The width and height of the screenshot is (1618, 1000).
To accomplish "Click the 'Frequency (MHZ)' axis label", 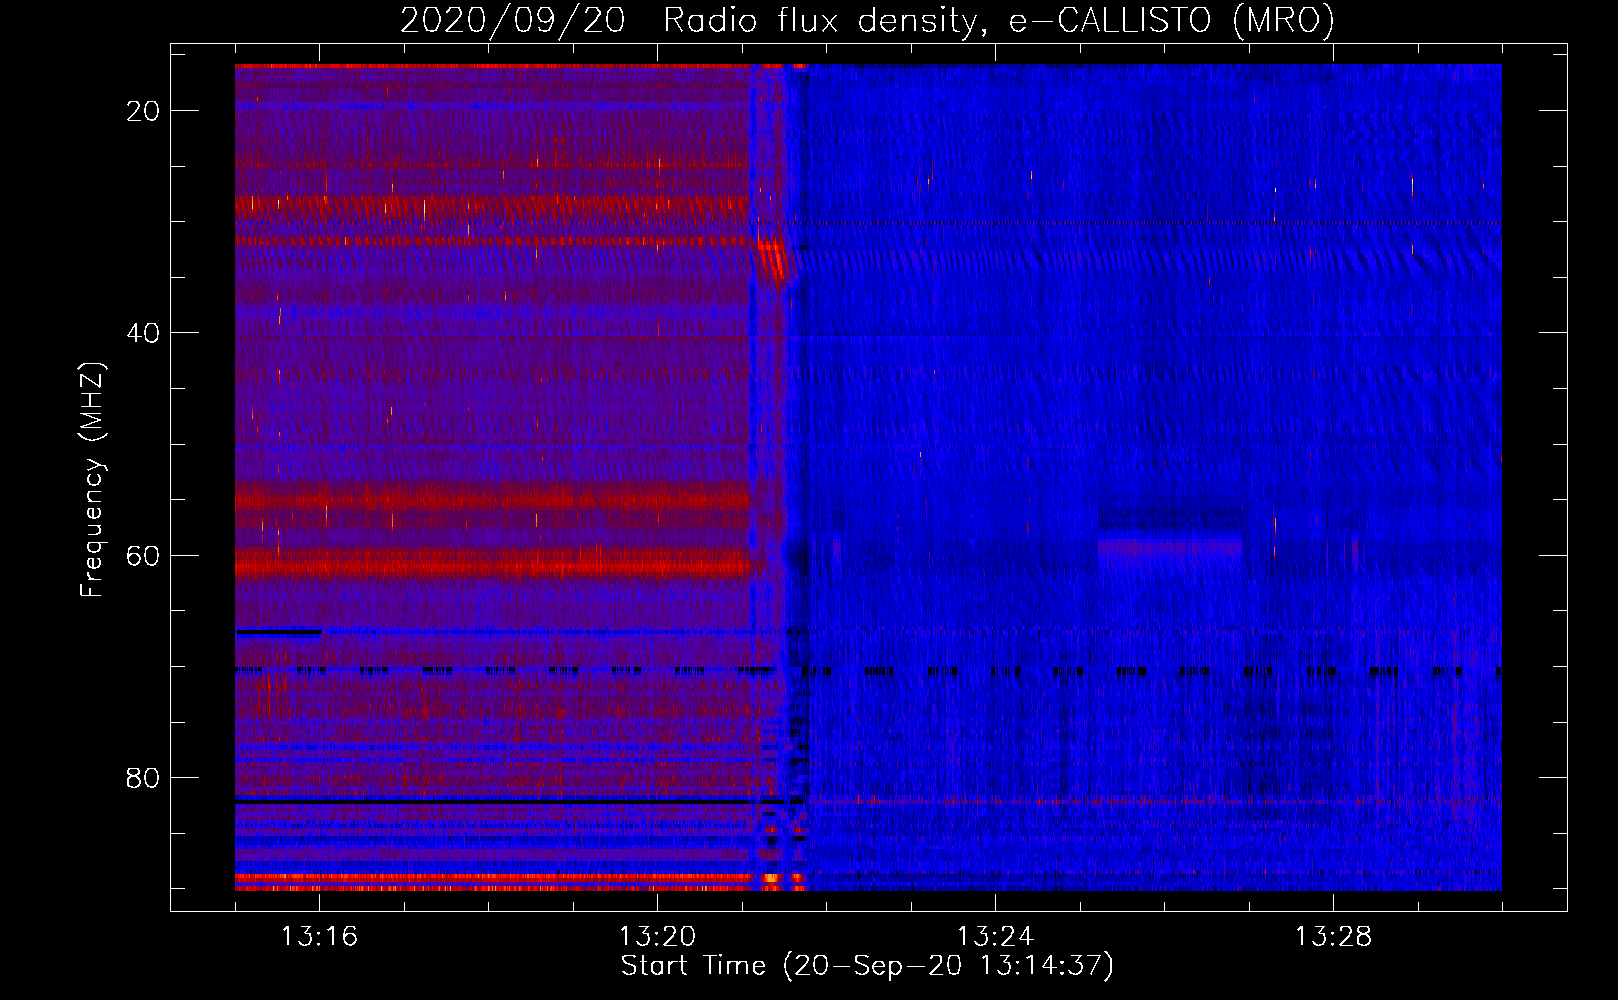I will coord(92,480).
